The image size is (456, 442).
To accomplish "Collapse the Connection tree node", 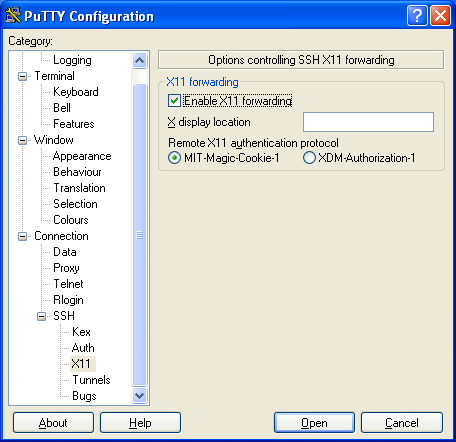I will (22, 236).
